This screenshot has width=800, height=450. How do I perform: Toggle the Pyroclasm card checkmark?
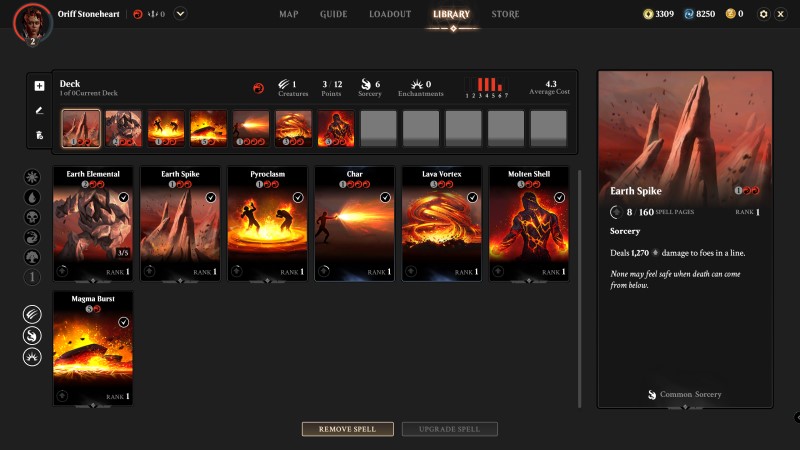298,198
